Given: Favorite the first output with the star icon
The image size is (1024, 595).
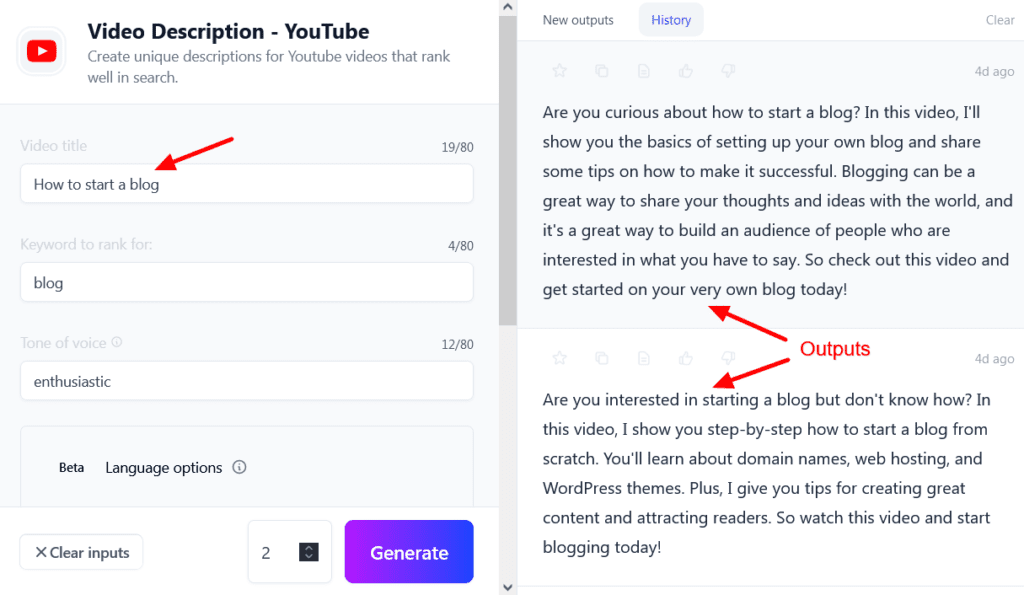Looking at the screenshot, I should click(560, 71).
